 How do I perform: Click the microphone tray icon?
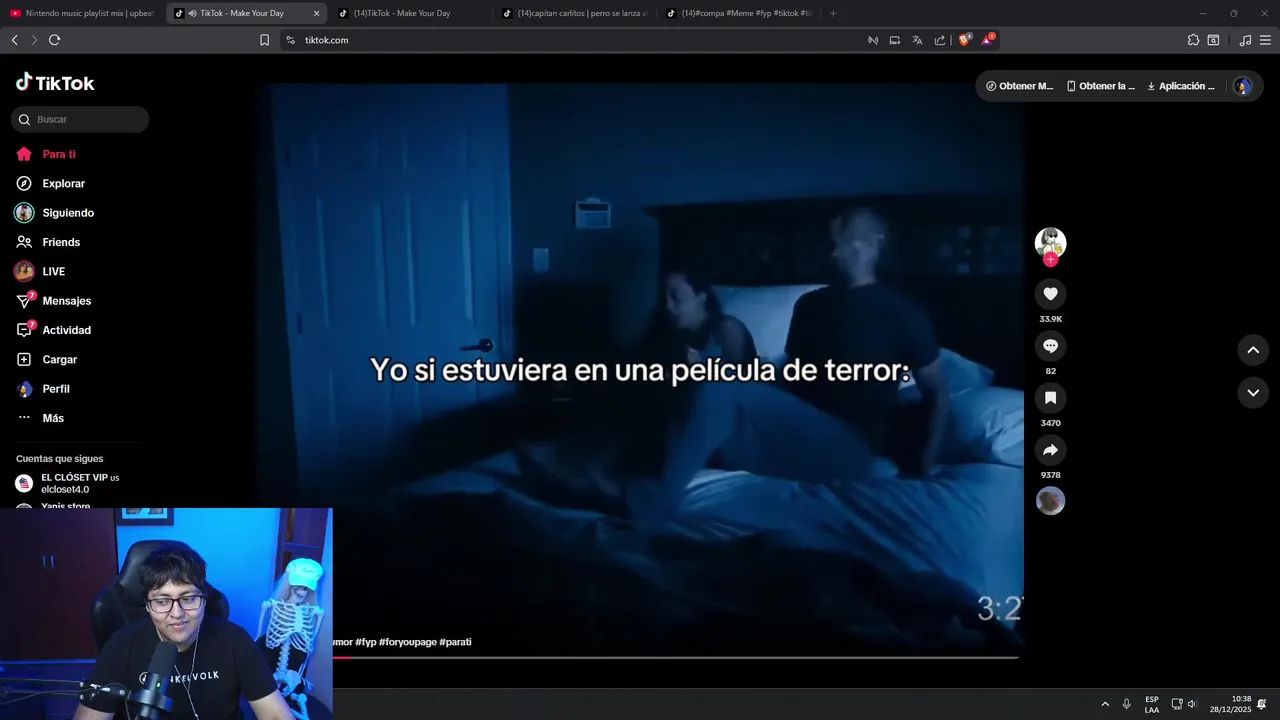tap(1127, 704)
